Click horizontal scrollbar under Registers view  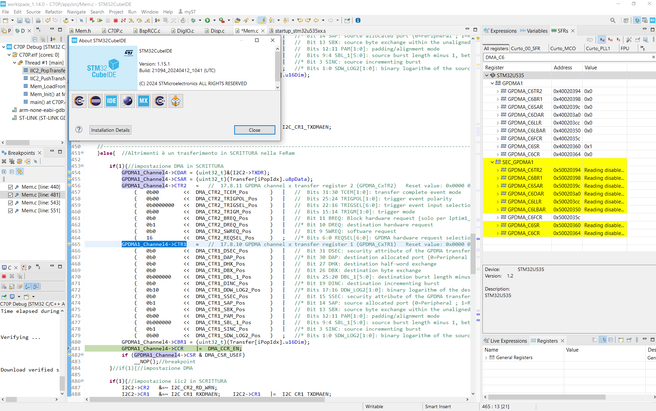pyautogui.click(x=546, y=397)
